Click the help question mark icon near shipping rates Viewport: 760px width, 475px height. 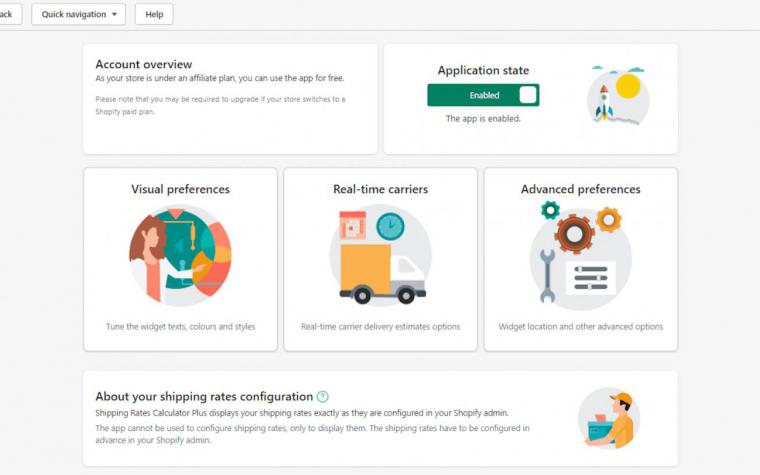coord(322,396)
